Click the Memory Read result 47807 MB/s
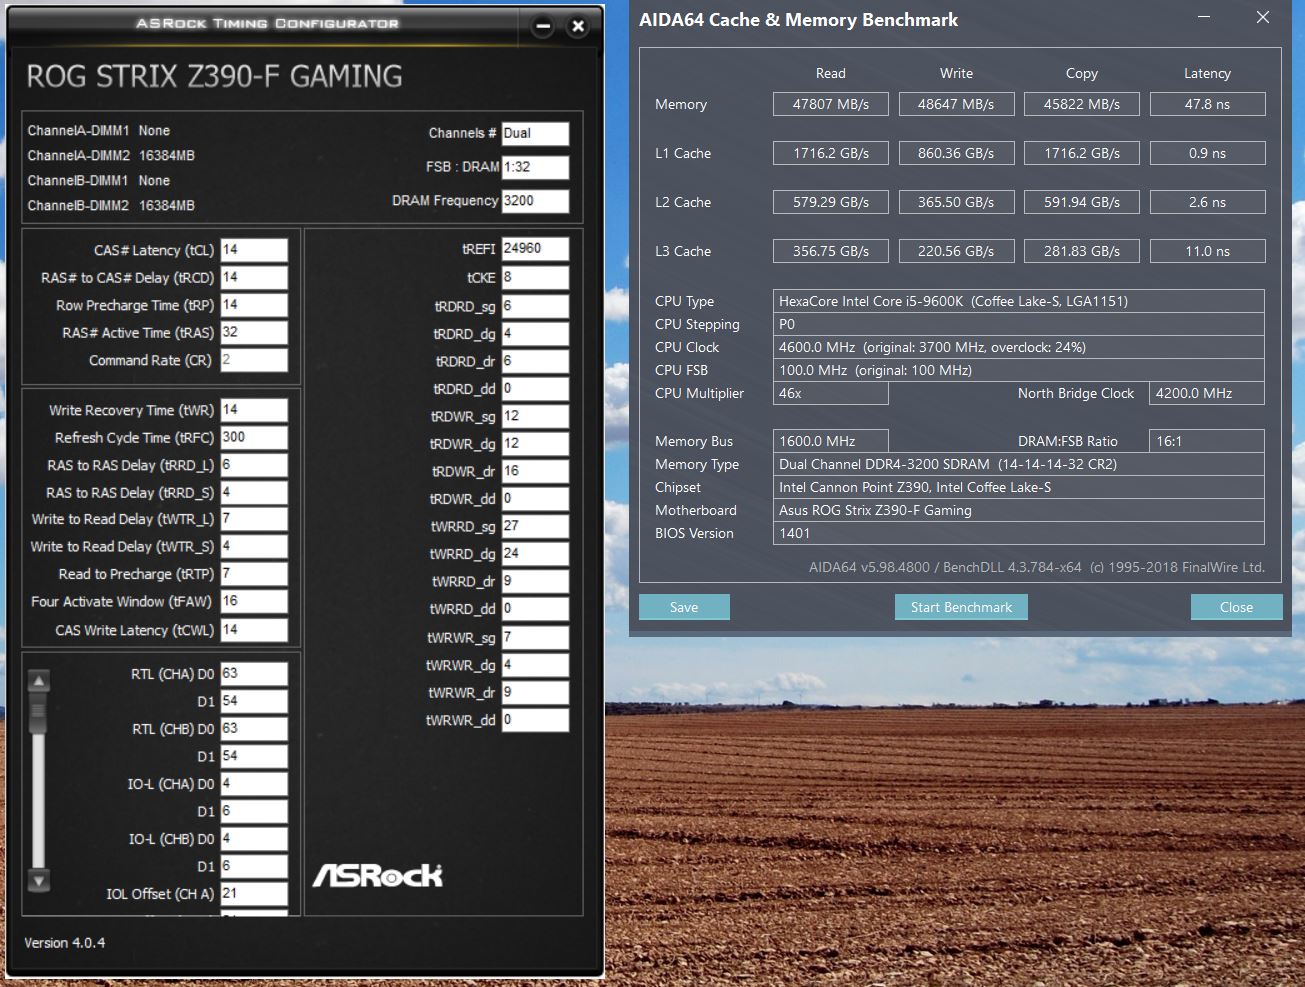Viewport: 1305px width, 987px height. coord(831,104)
